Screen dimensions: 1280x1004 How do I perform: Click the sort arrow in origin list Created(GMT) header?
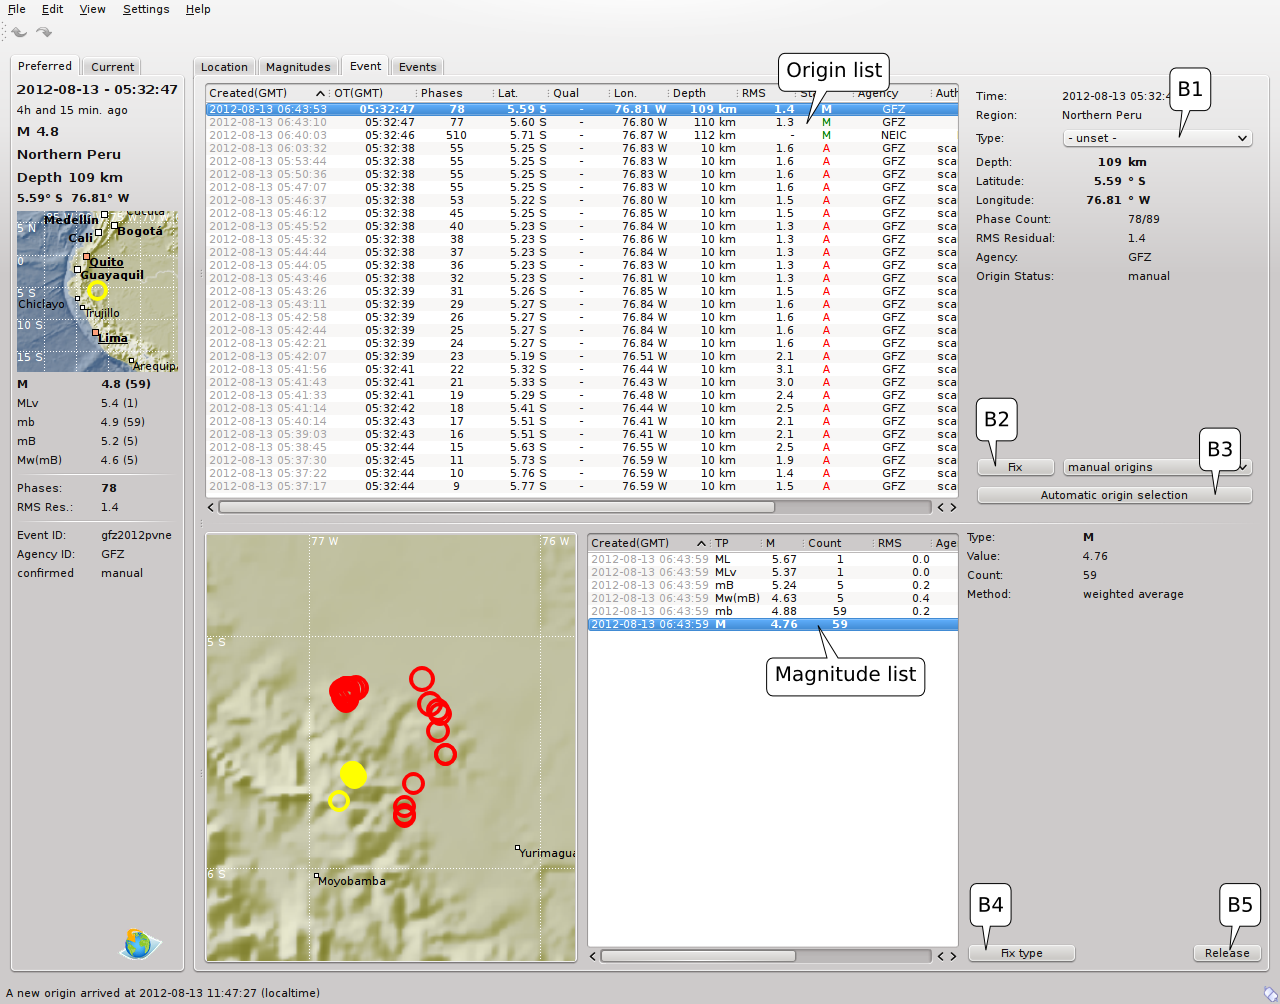point(320,93)
